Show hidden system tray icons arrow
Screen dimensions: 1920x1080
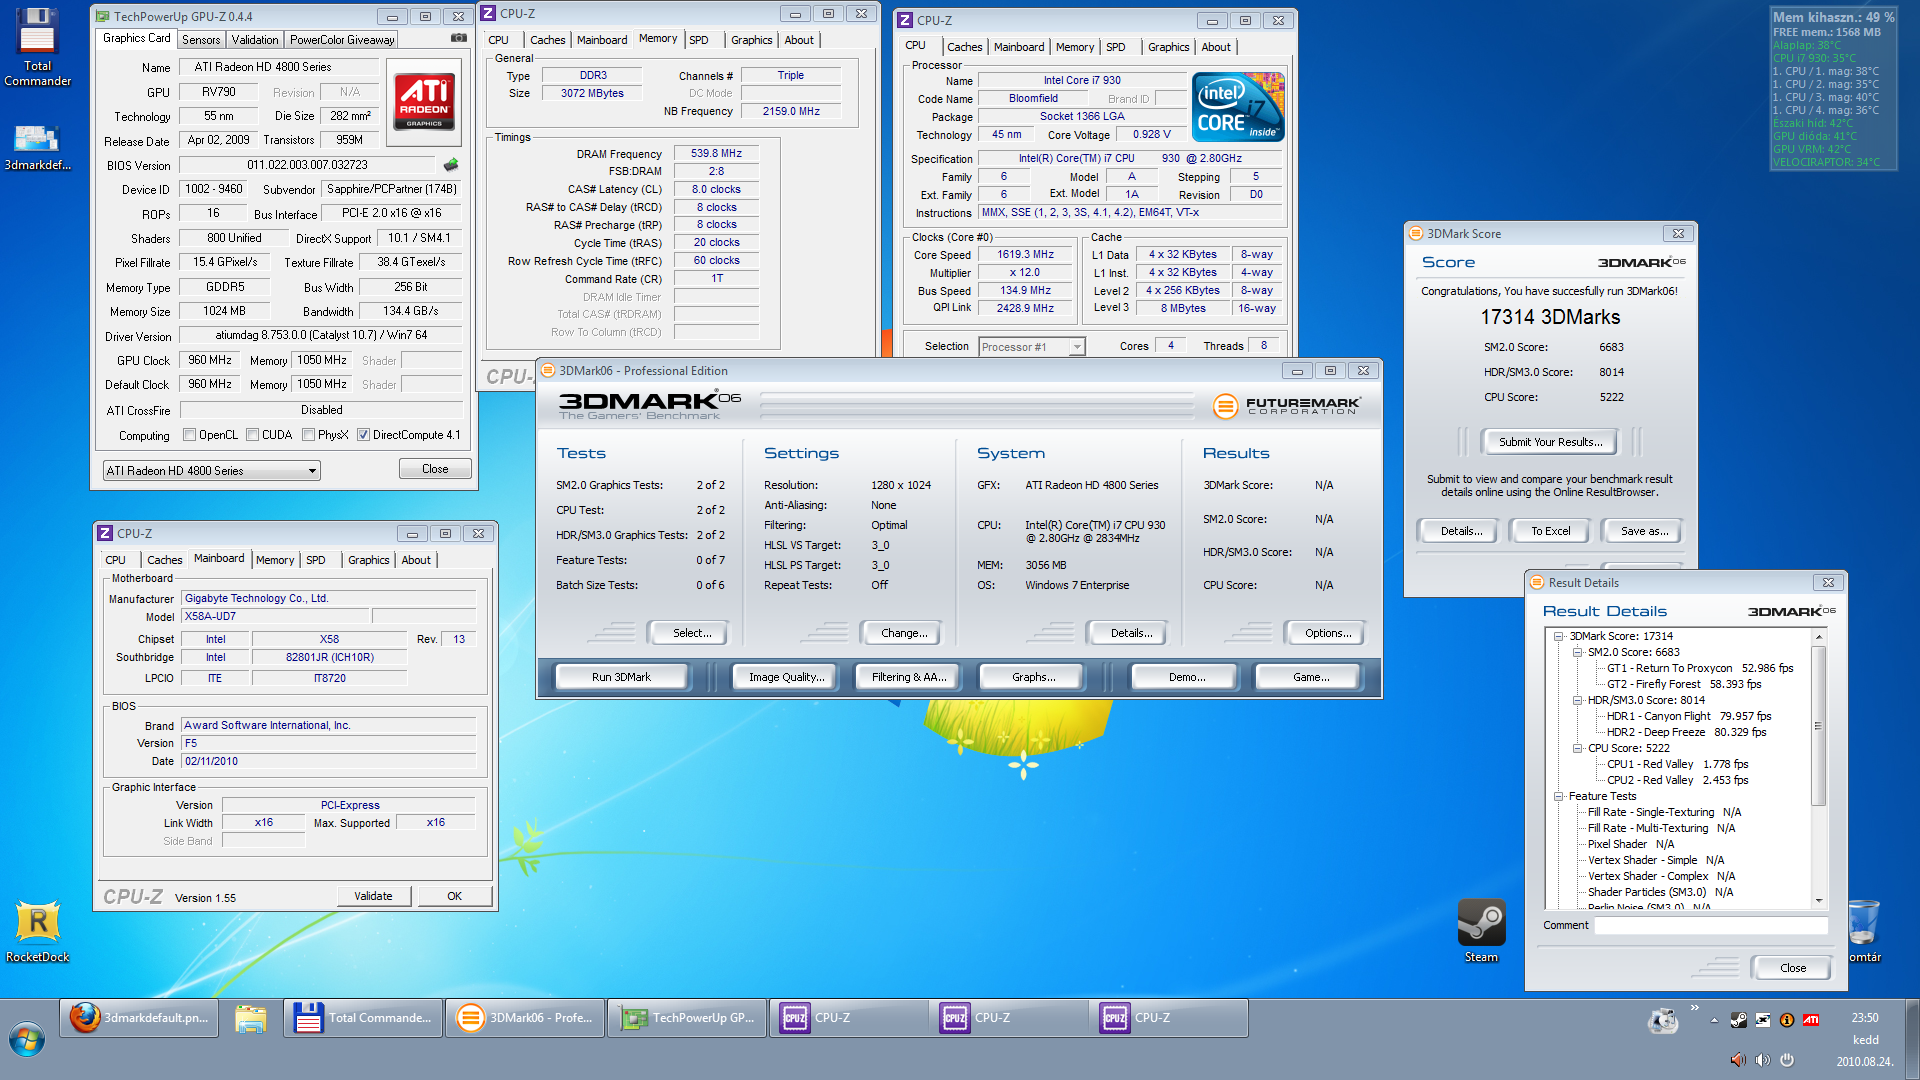click(x=1714, y=1021)
